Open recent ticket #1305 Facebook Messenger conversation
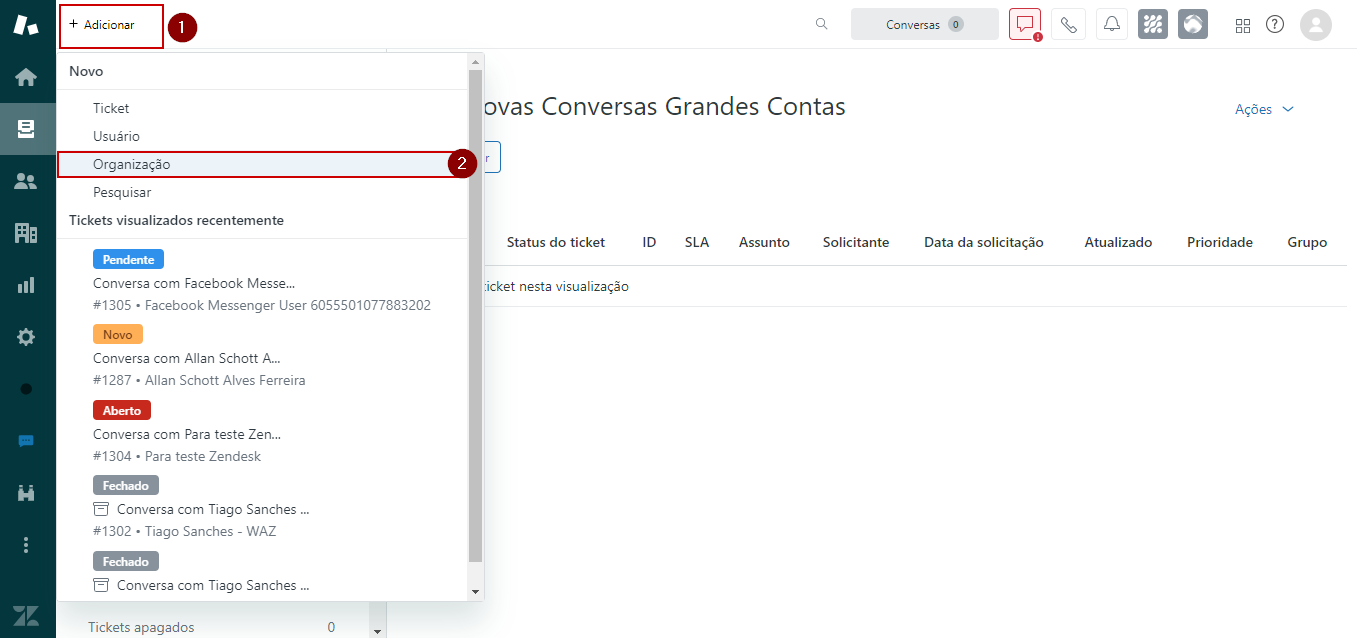The image size is (1357, 638). pyautogui.click(x=194, y=283)
